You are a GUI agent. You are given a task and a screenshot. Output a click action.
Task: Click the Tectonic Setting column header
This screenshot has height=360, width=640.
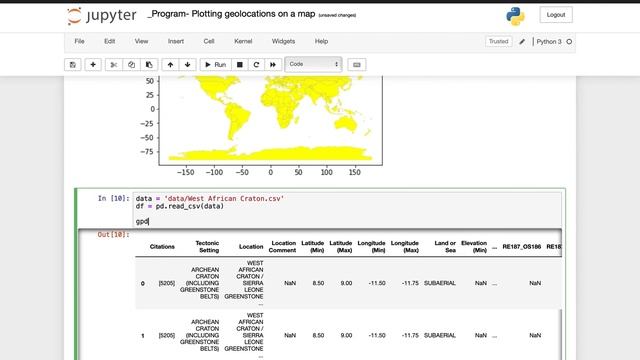207,247
